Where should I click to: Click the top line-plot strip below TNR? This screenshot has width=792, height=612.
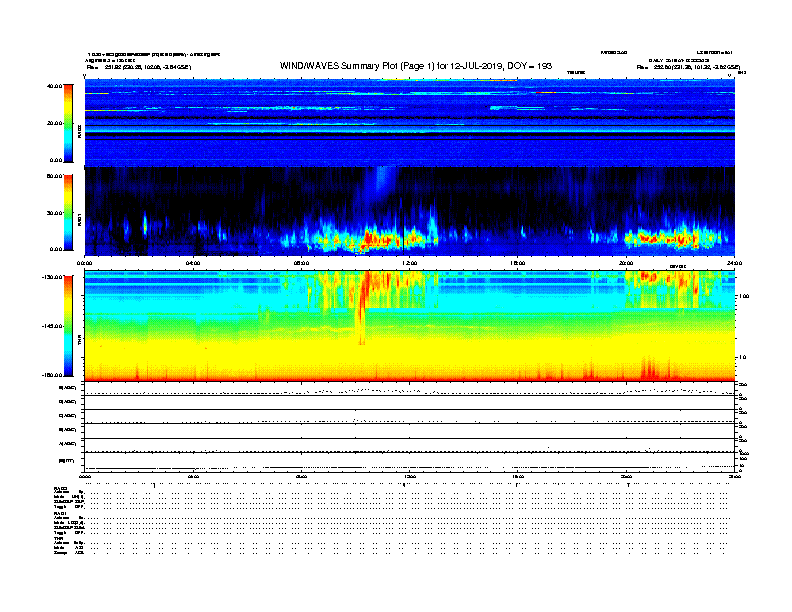click(x=410, y=388)
